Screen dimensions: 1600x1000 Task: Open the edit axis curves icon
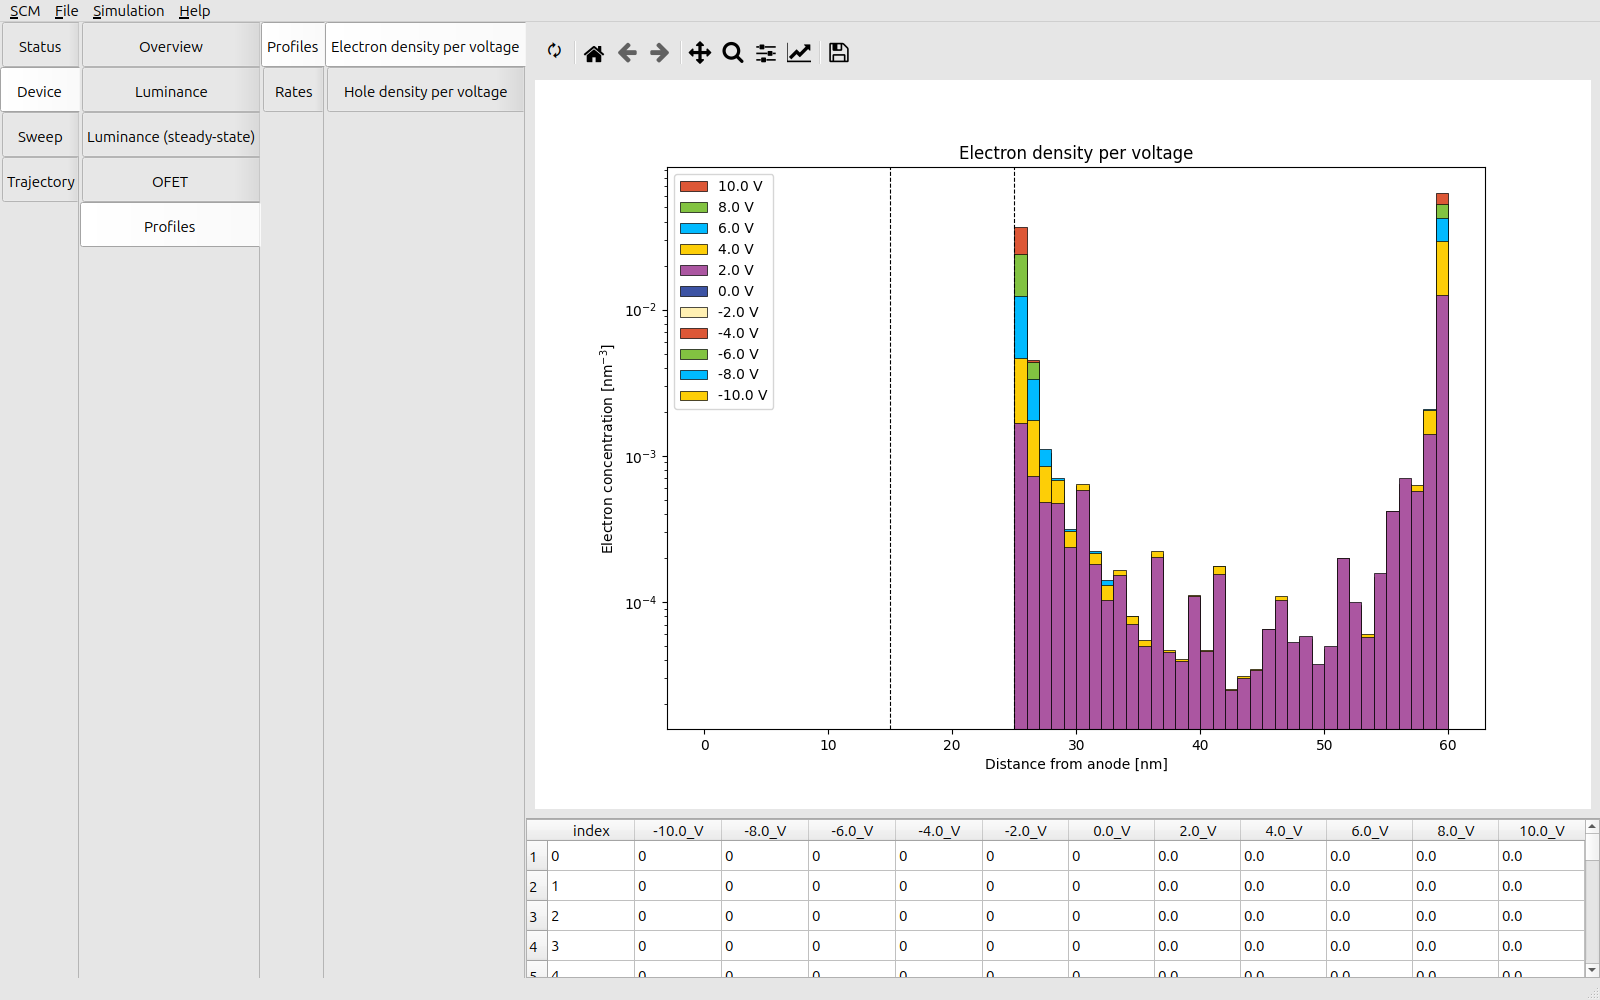[x=799, y=53]
